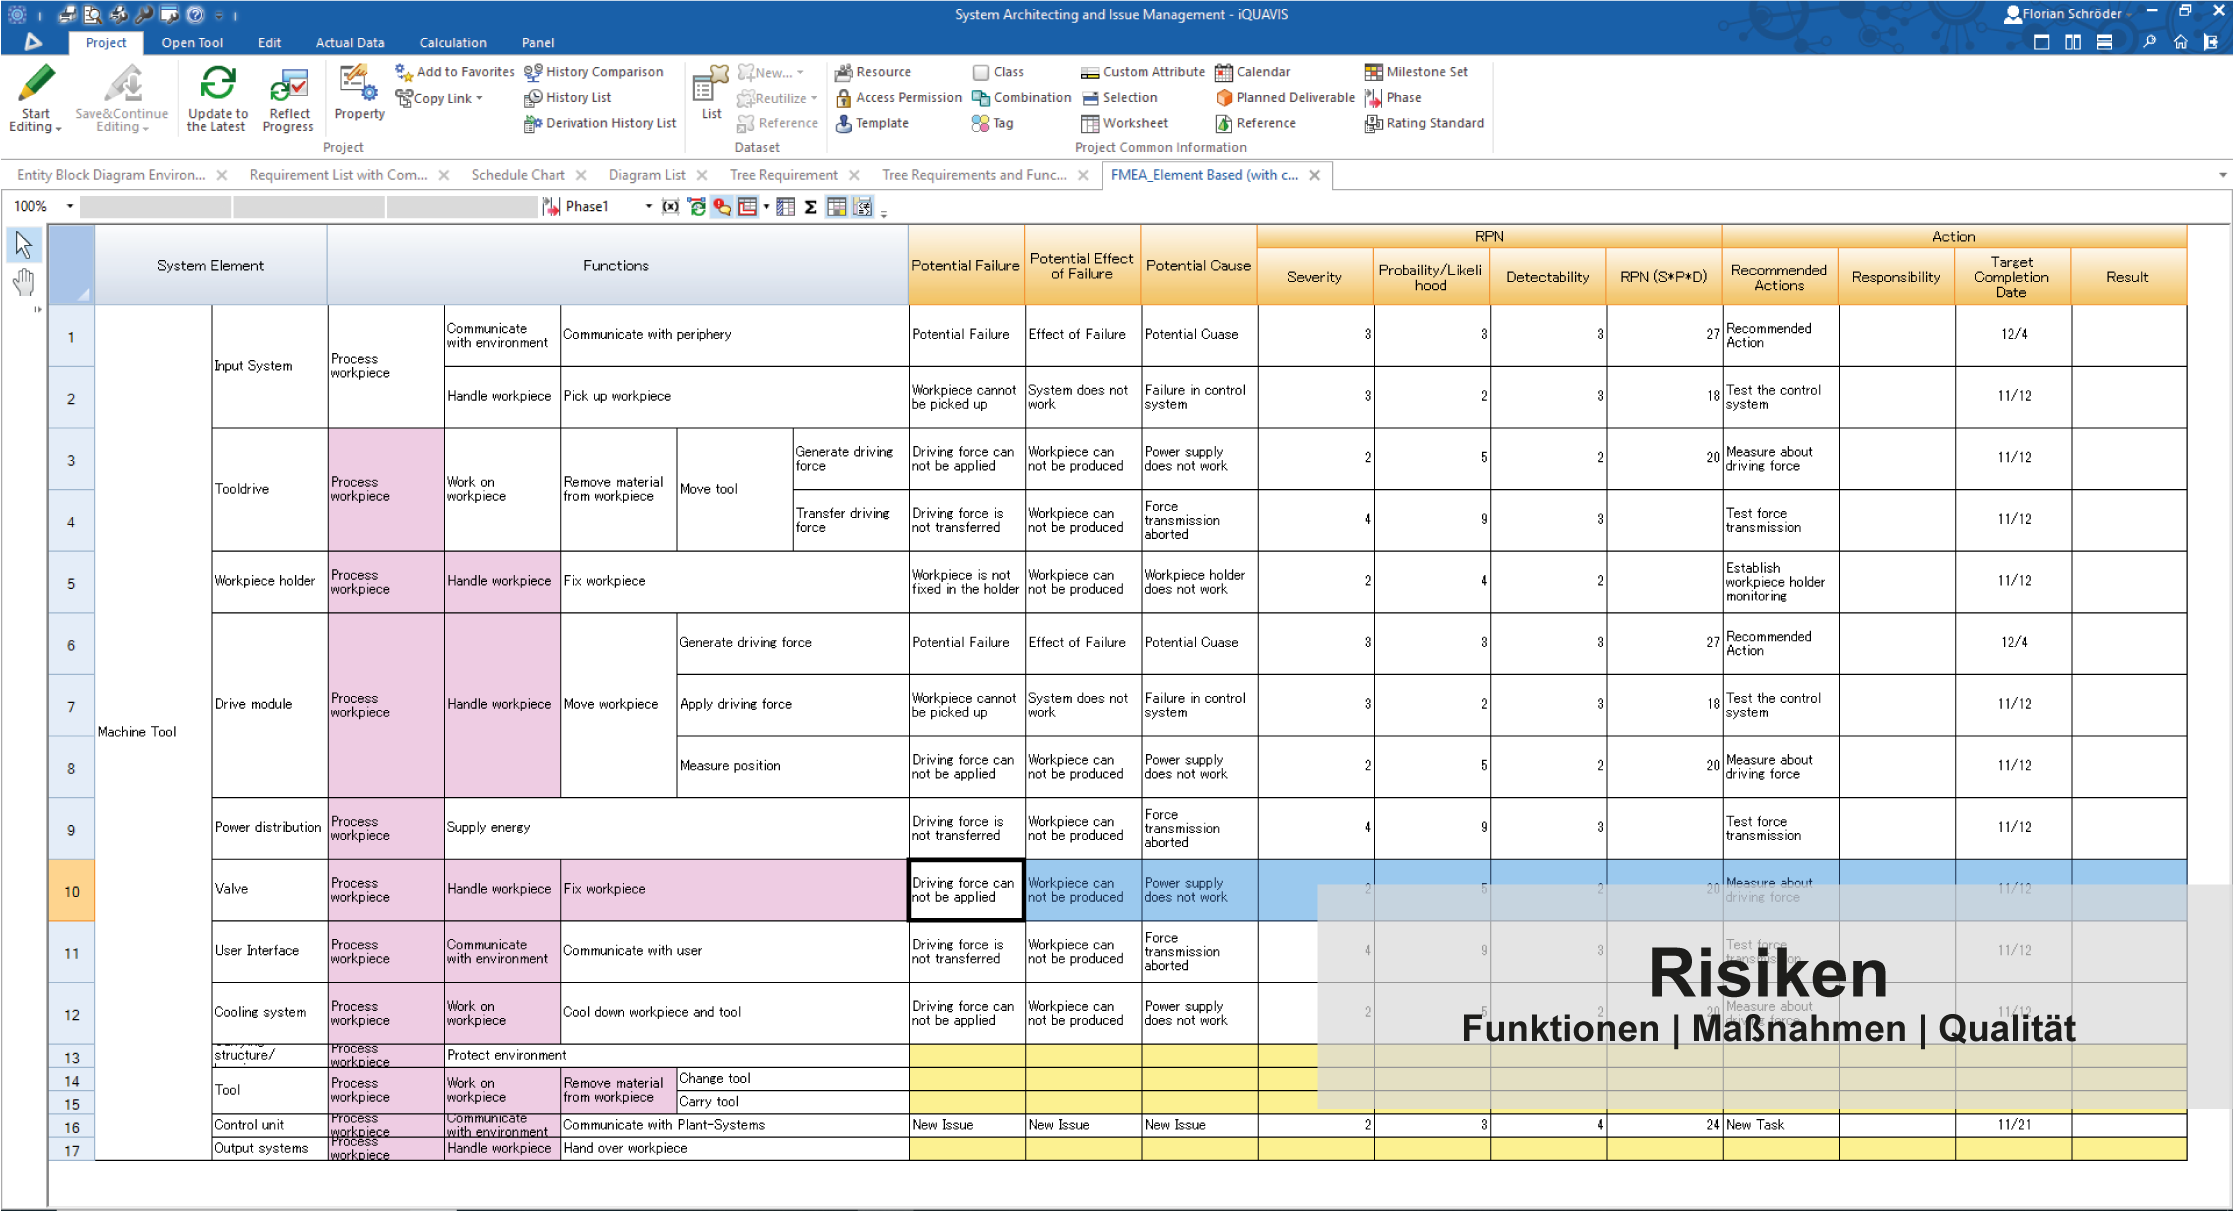This screenshot has width=2233, height=1211.
Task: Switch to the Open Tool ribbon tab
Action: pyautogui.click(x=192, y=42)
